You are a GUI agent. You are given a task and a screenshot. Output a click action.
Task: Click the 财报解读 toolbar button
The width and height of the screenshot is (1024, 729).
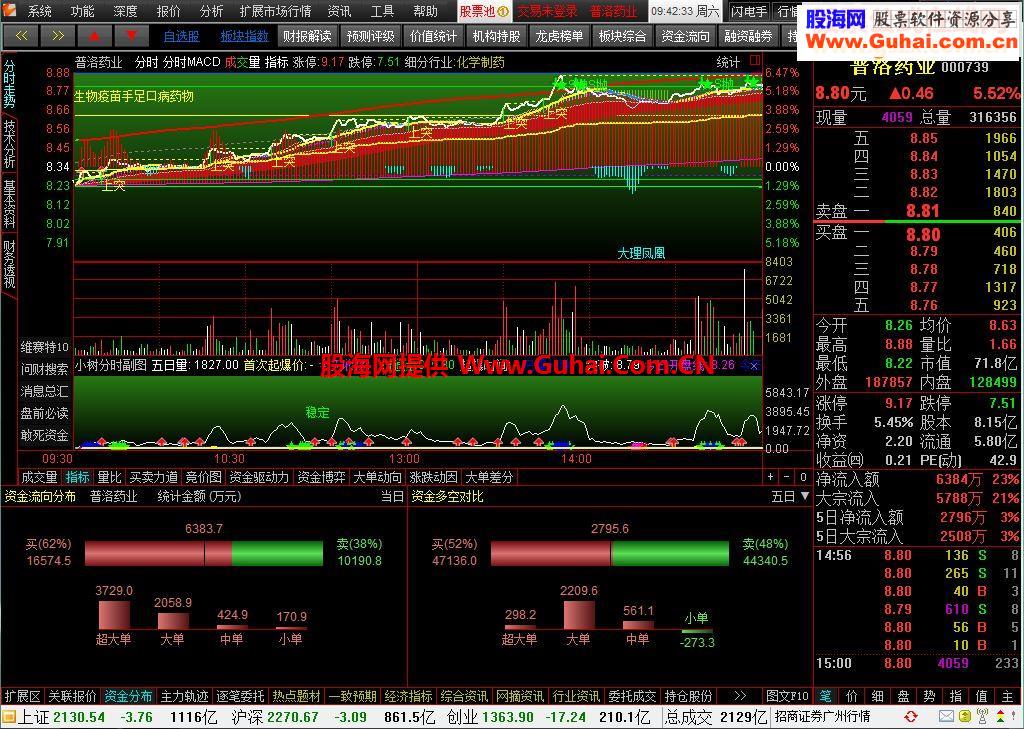pyautogui.click(x=307, y=37)
